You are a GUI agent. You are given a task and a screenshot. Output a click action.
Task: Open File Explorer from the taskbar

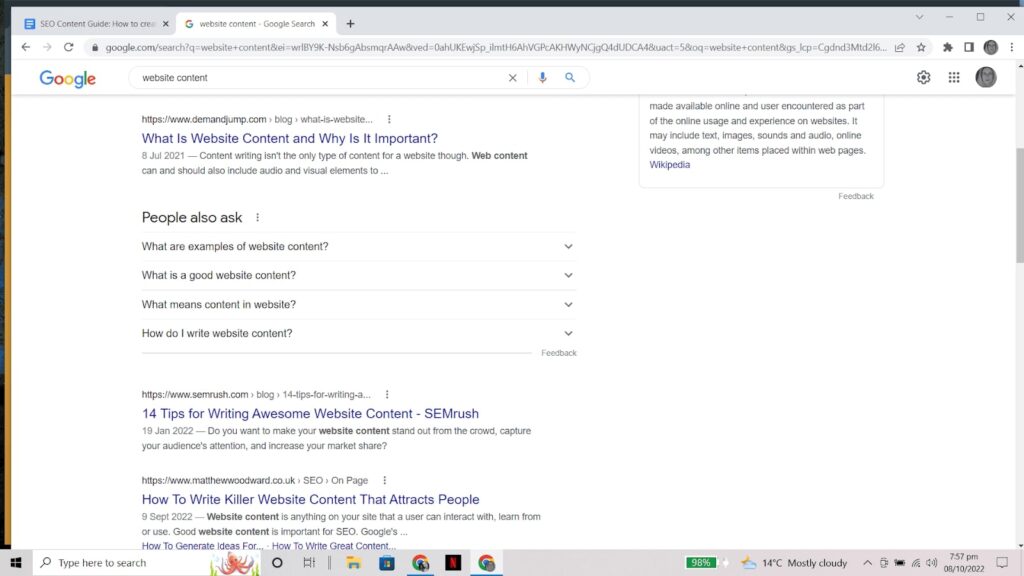tap(353, 562)
